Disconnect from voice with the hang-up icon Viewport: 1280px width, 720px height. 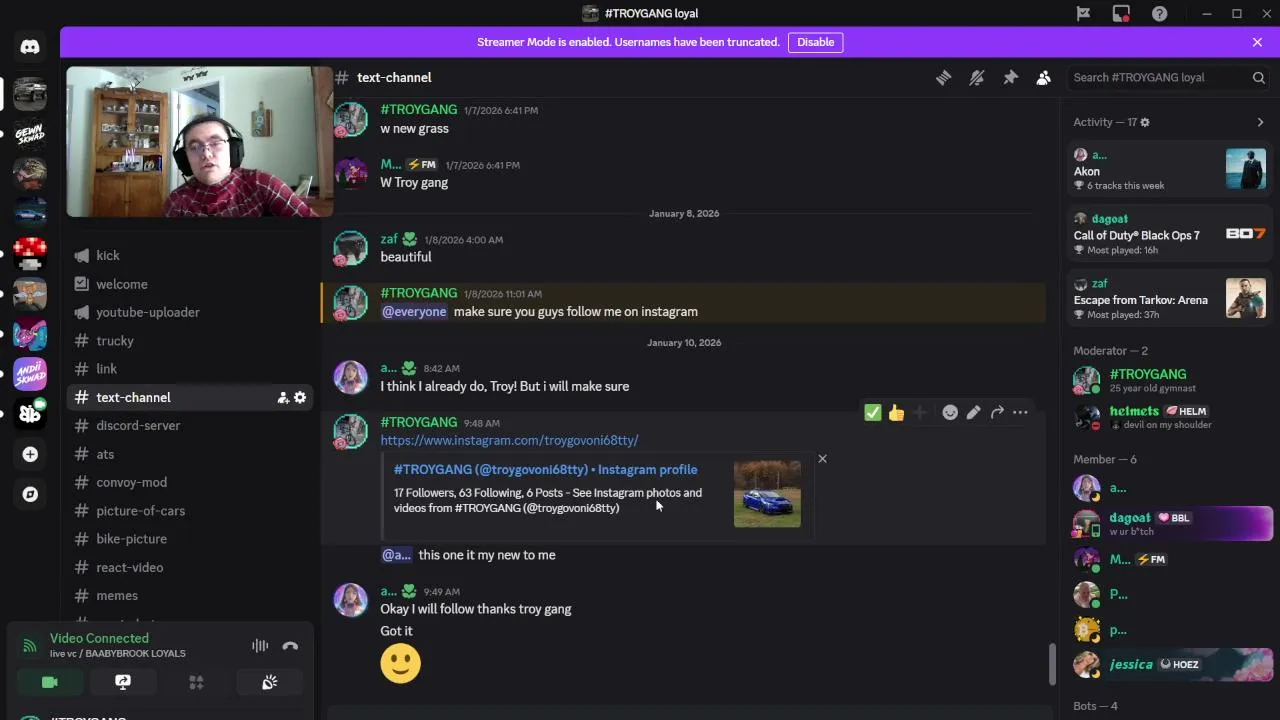tap(290, 646)
